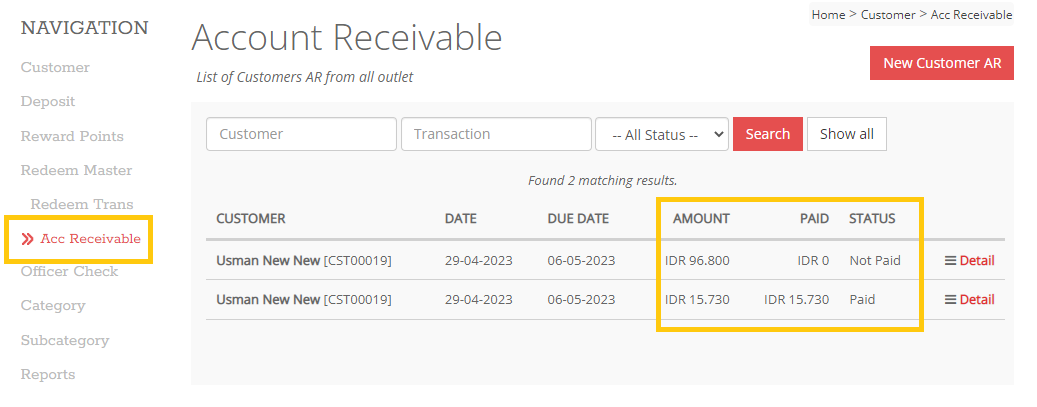
Task: Click the chevron icon beside Acc Receivable
Action: point(28,239)
